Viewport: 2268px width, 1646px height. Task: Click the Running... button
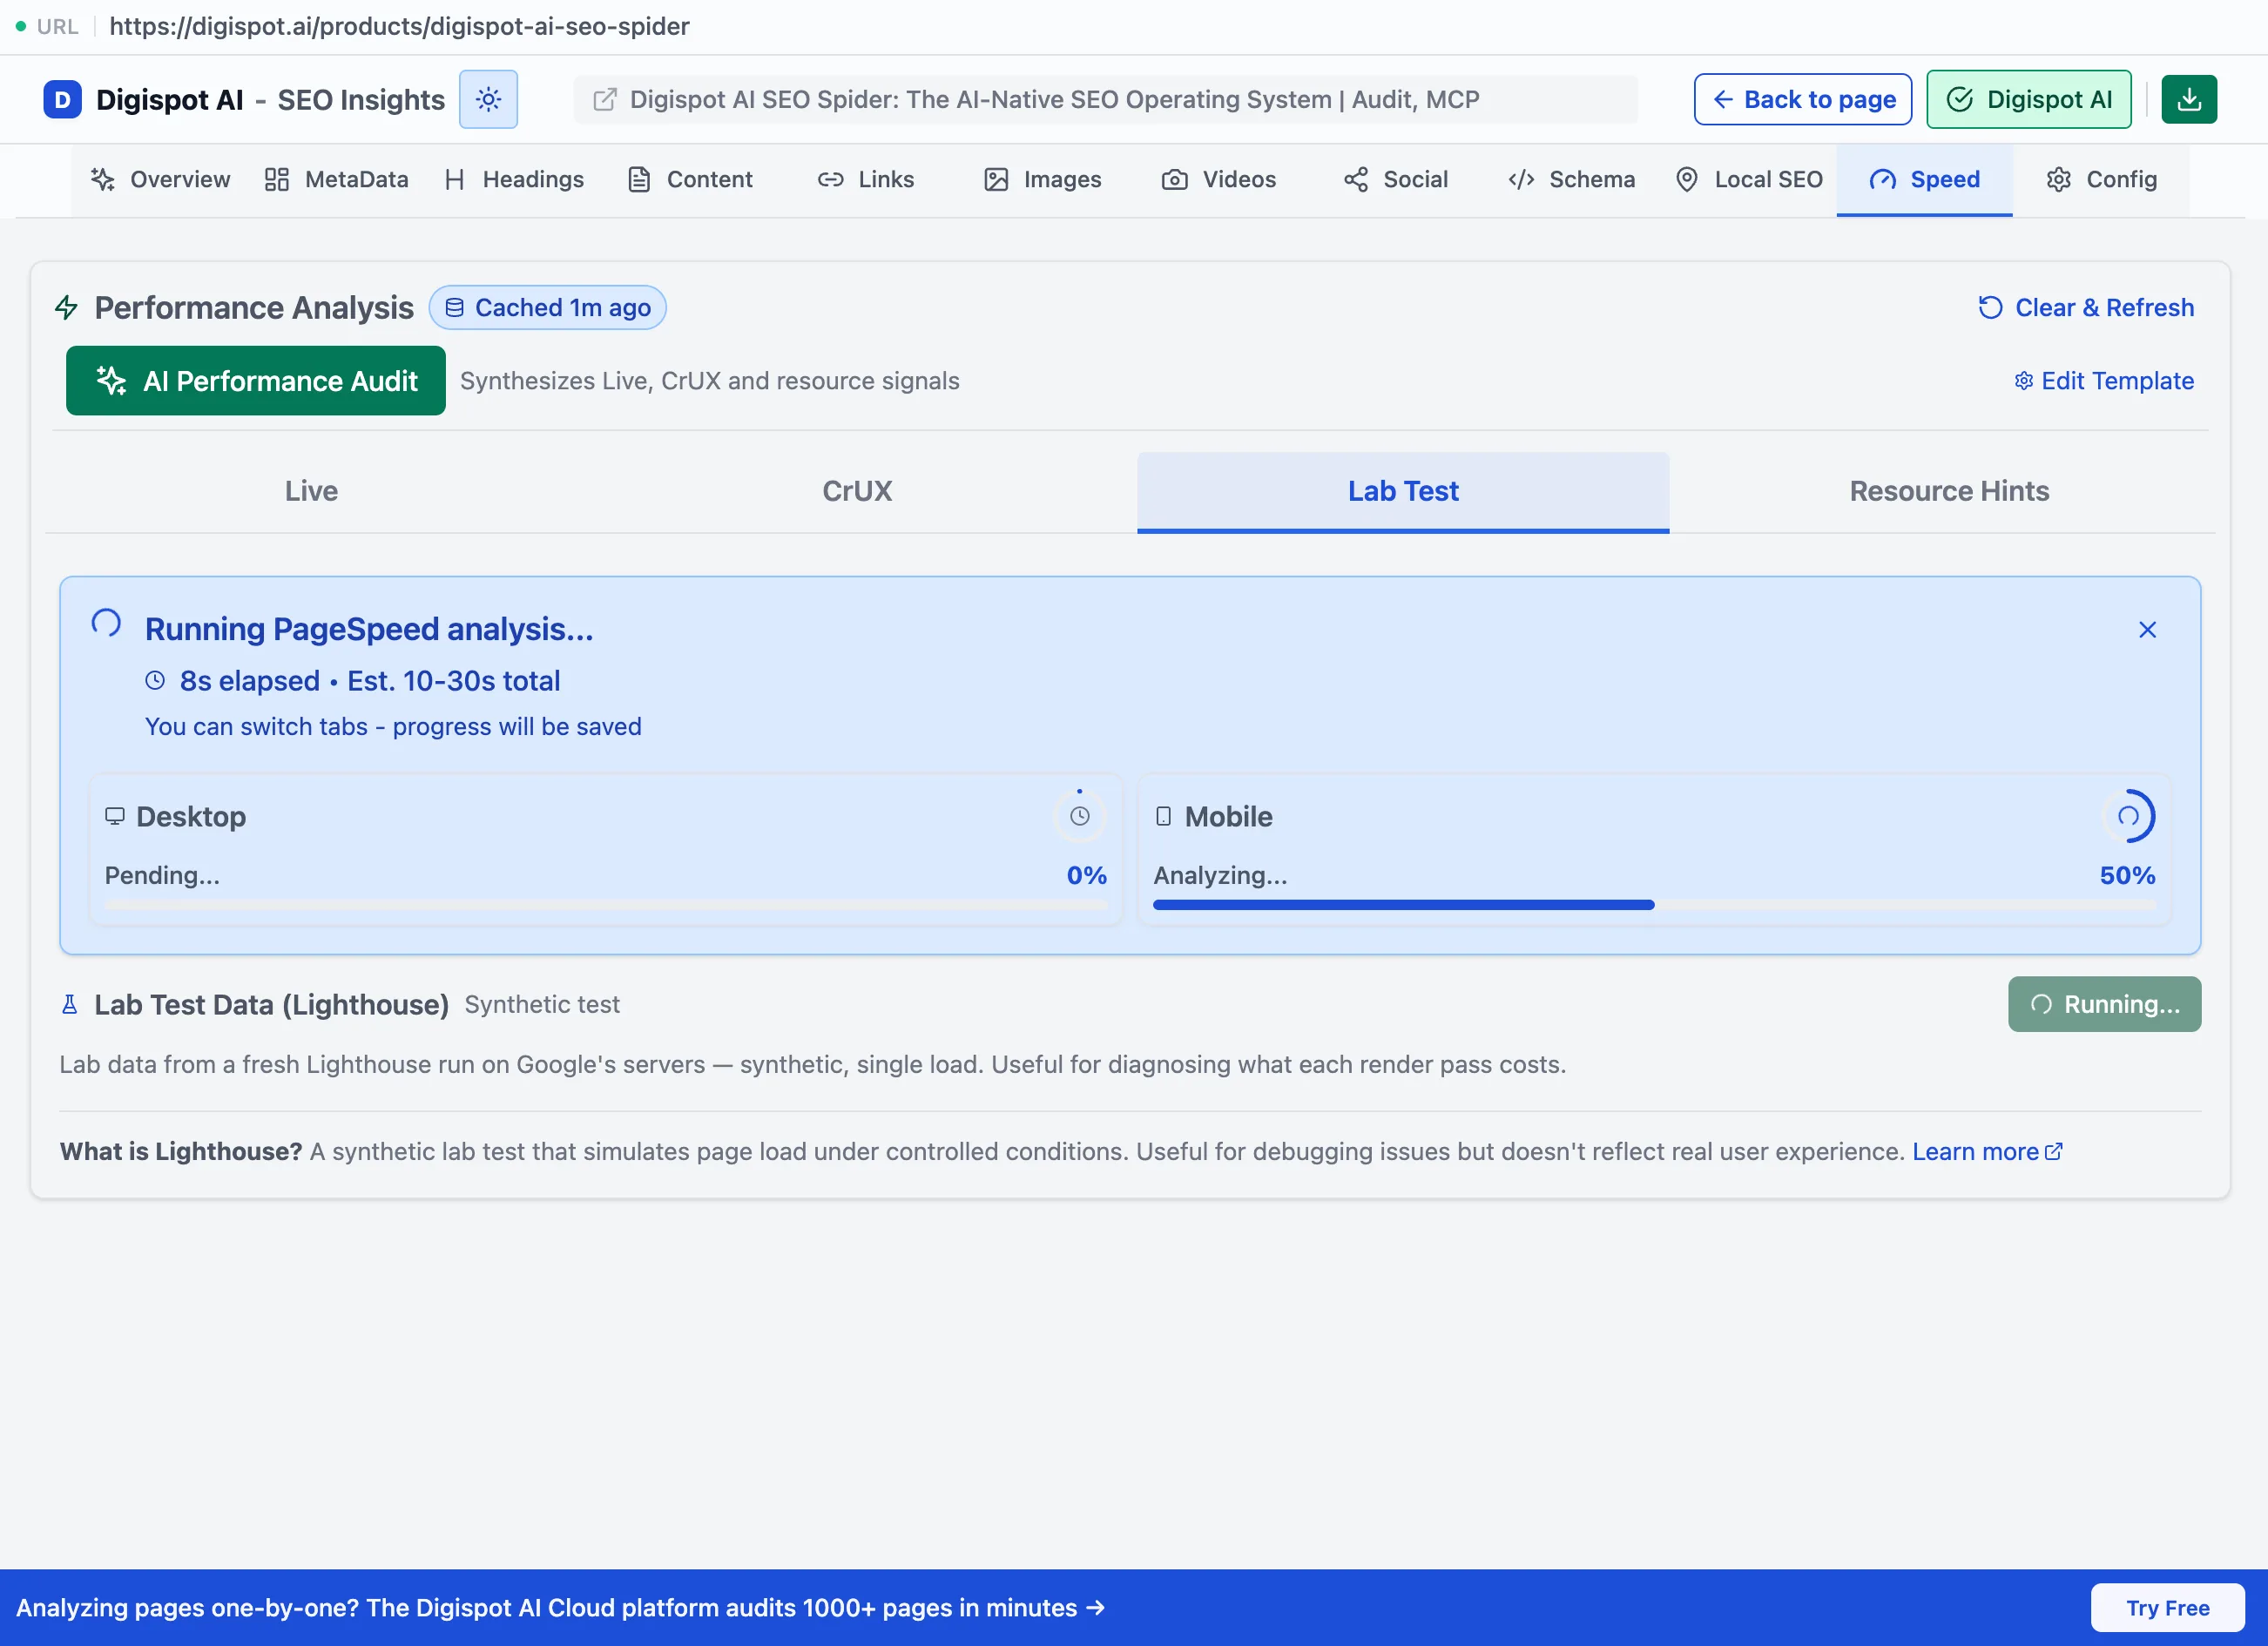point(2104,1004)
